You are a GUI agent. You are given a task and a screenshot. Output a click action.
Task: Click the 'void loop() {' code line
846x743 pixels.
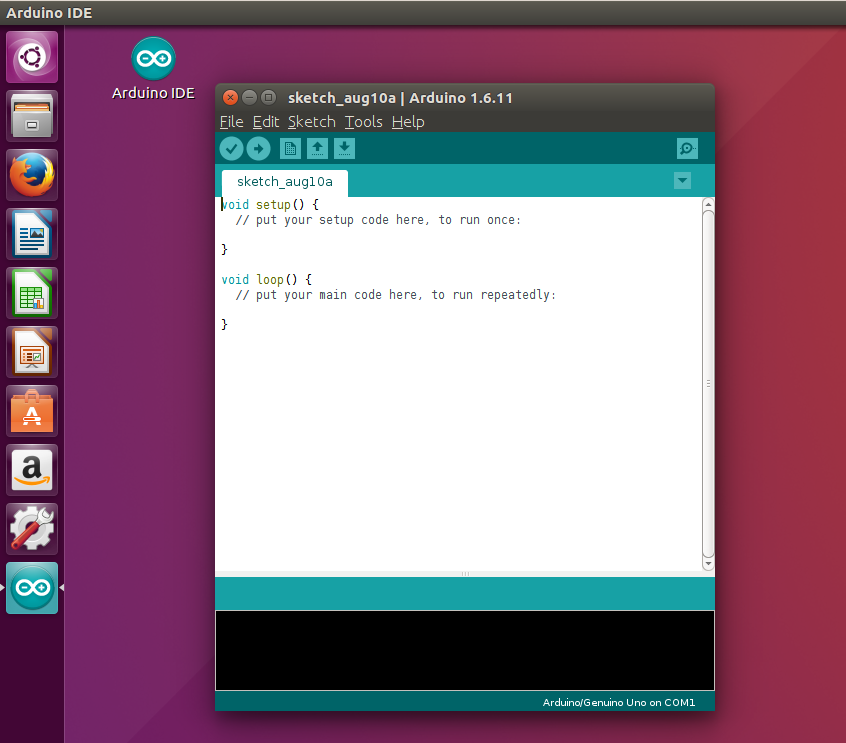[x=267, y=280]
